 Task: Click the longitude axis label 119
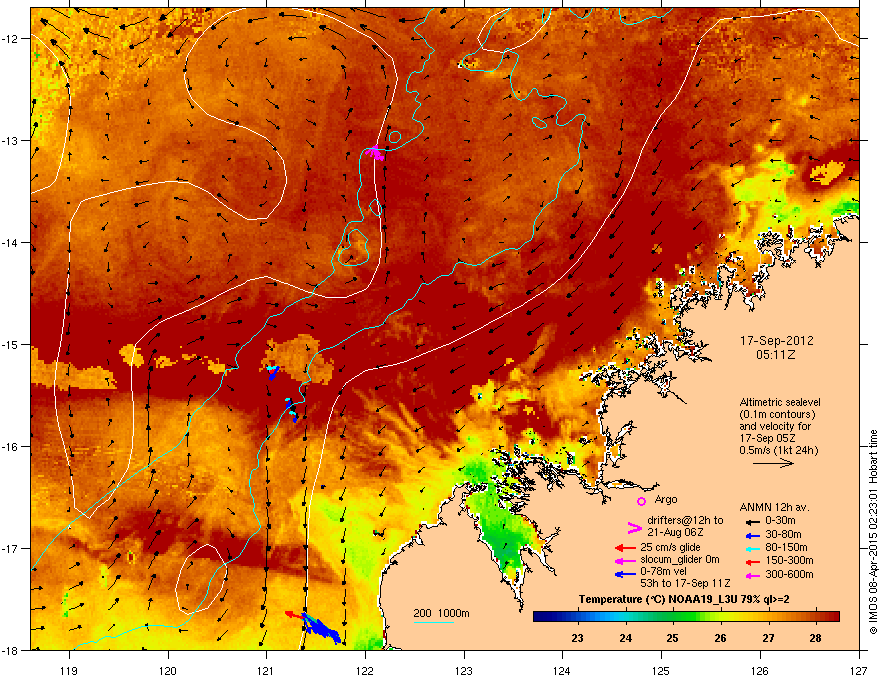point(69,670)
